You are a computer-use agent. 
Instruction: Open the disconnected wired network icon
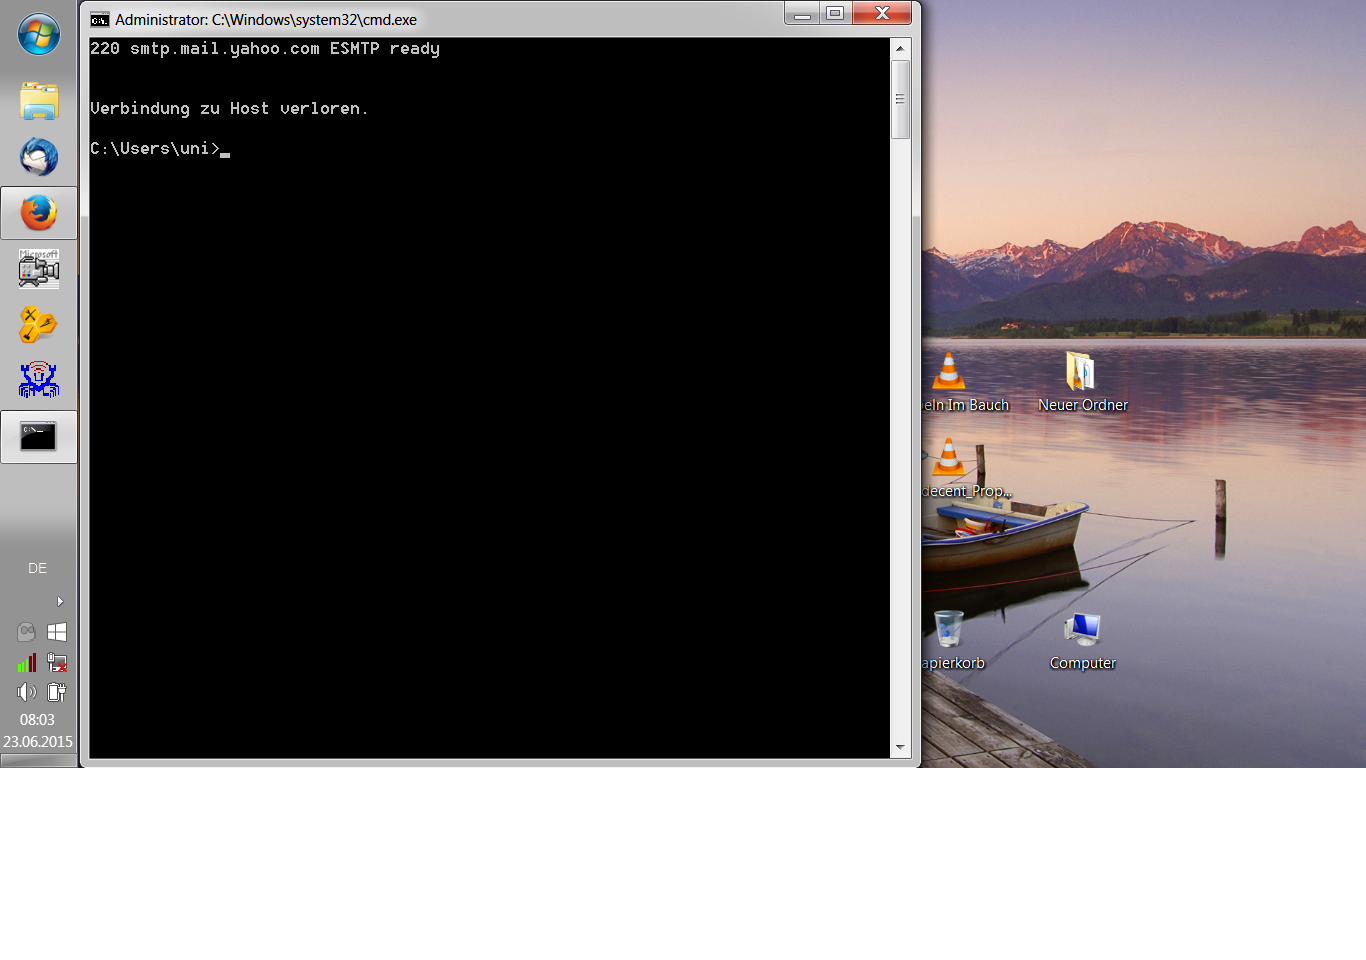pyautogui.click(x=57, y=662)
